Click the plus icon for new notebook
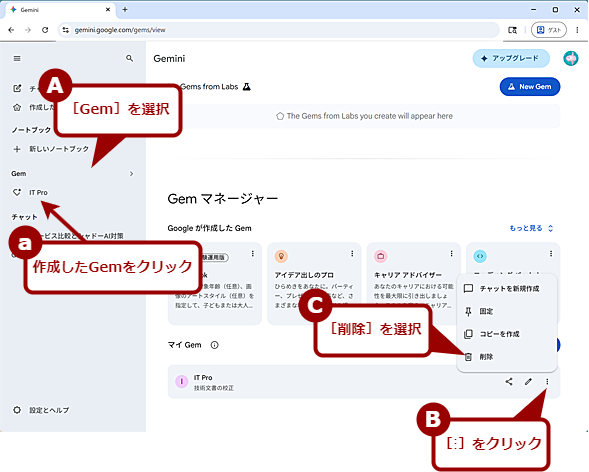 click(x=17, y=149)
